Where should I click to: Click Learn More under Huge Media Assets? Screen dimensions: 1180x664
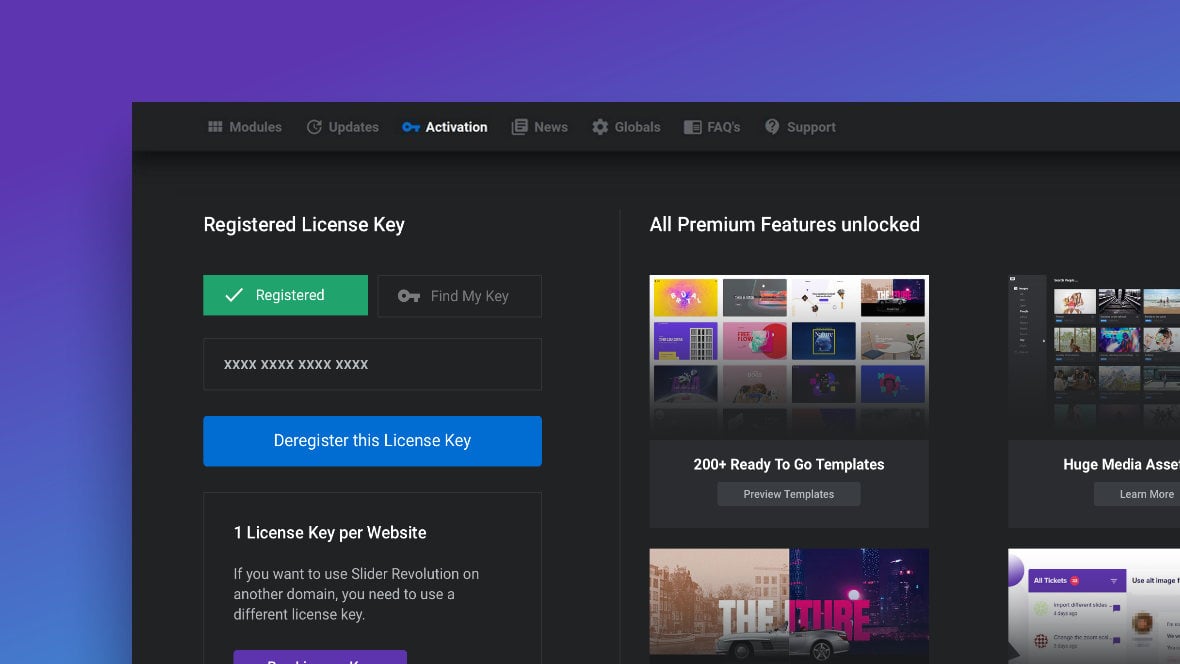pos(1137,494)
